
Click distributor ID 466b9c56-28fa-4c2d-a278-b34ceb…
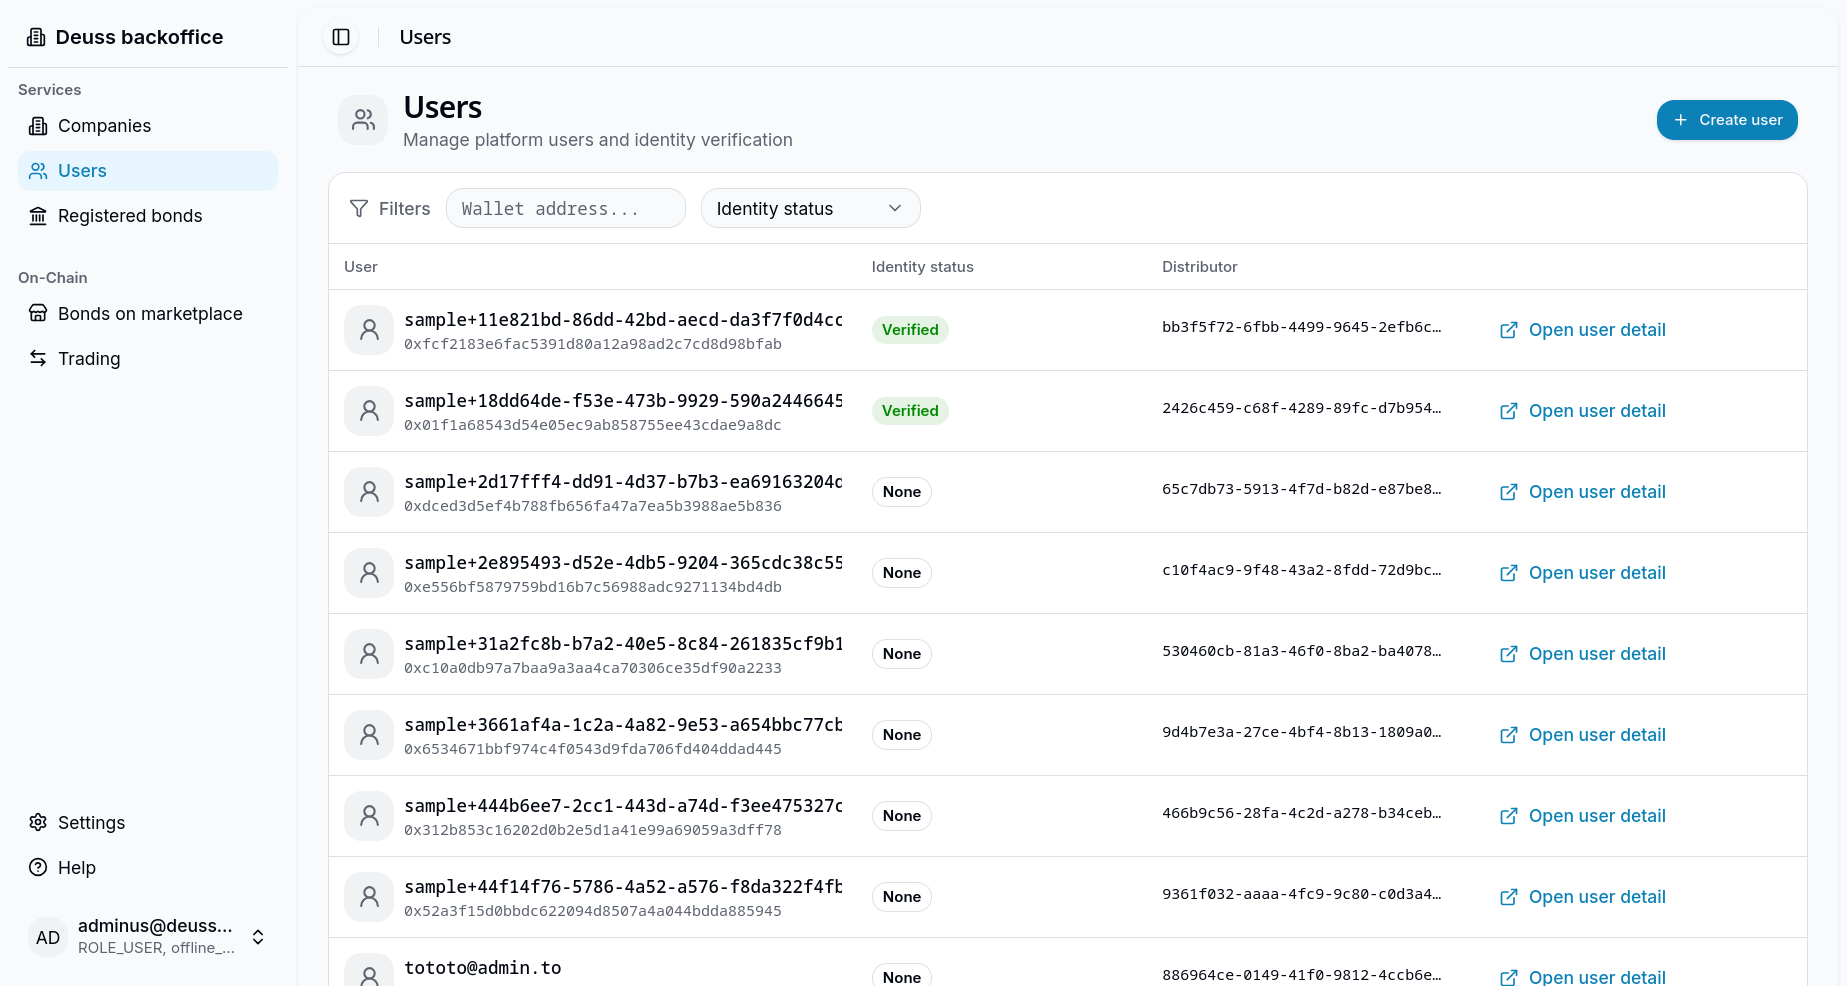(x=1301, y=813)
